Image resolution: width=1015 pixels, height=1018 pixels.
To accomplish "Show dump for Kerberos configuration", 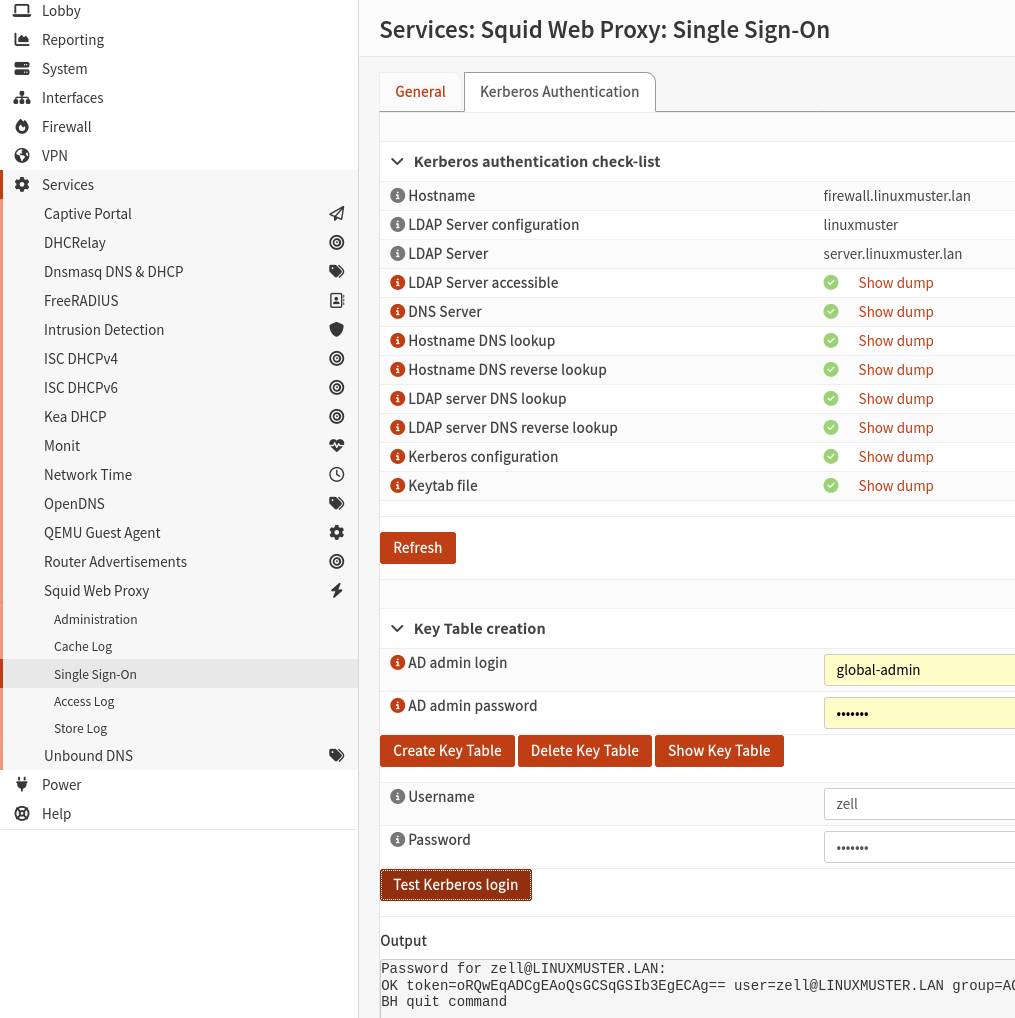I will (895, 457).
